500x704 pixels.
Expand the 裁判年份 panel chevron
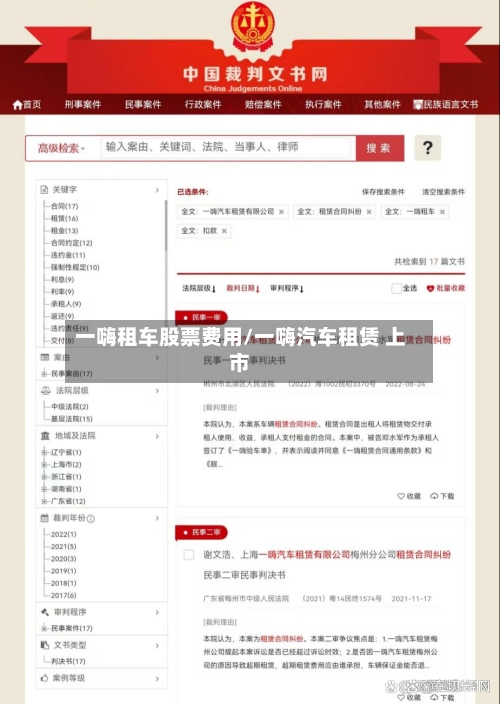pyautogui.click(x=157, y=519)
